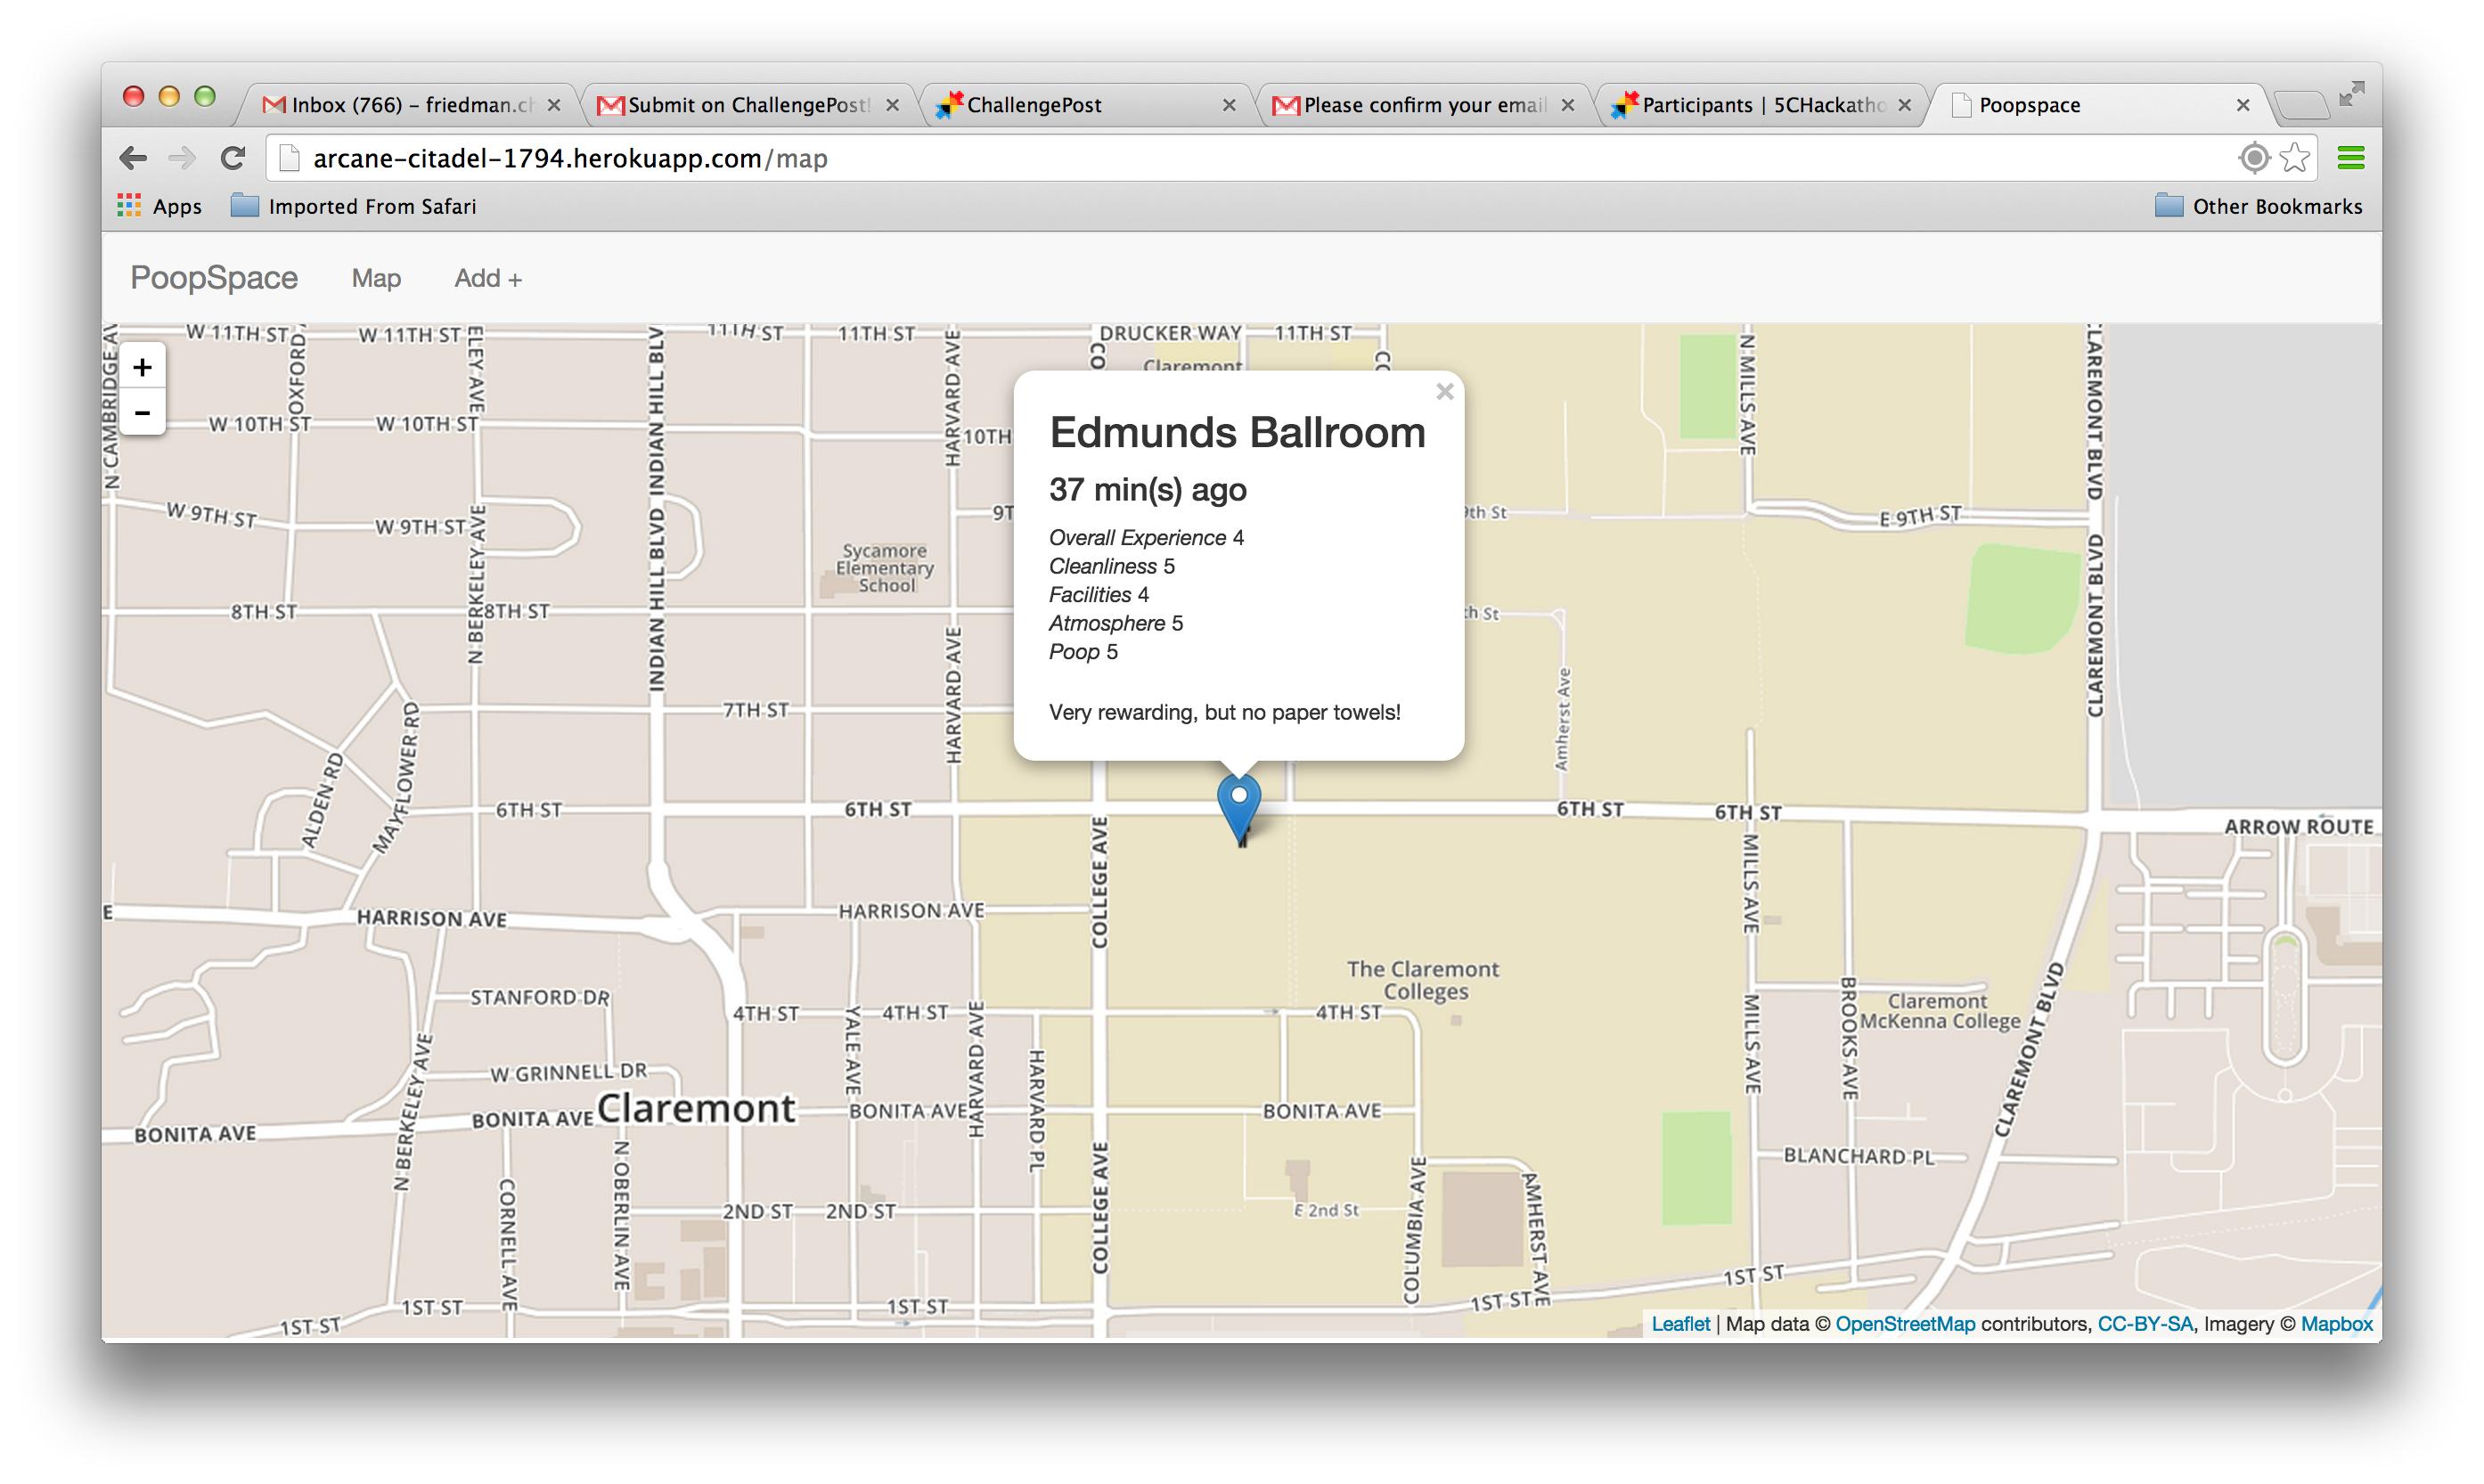The height and width of the screenshot is (1484, 2484).
Task: Bookmark this page with star icon
Action: pos(2296,158)
